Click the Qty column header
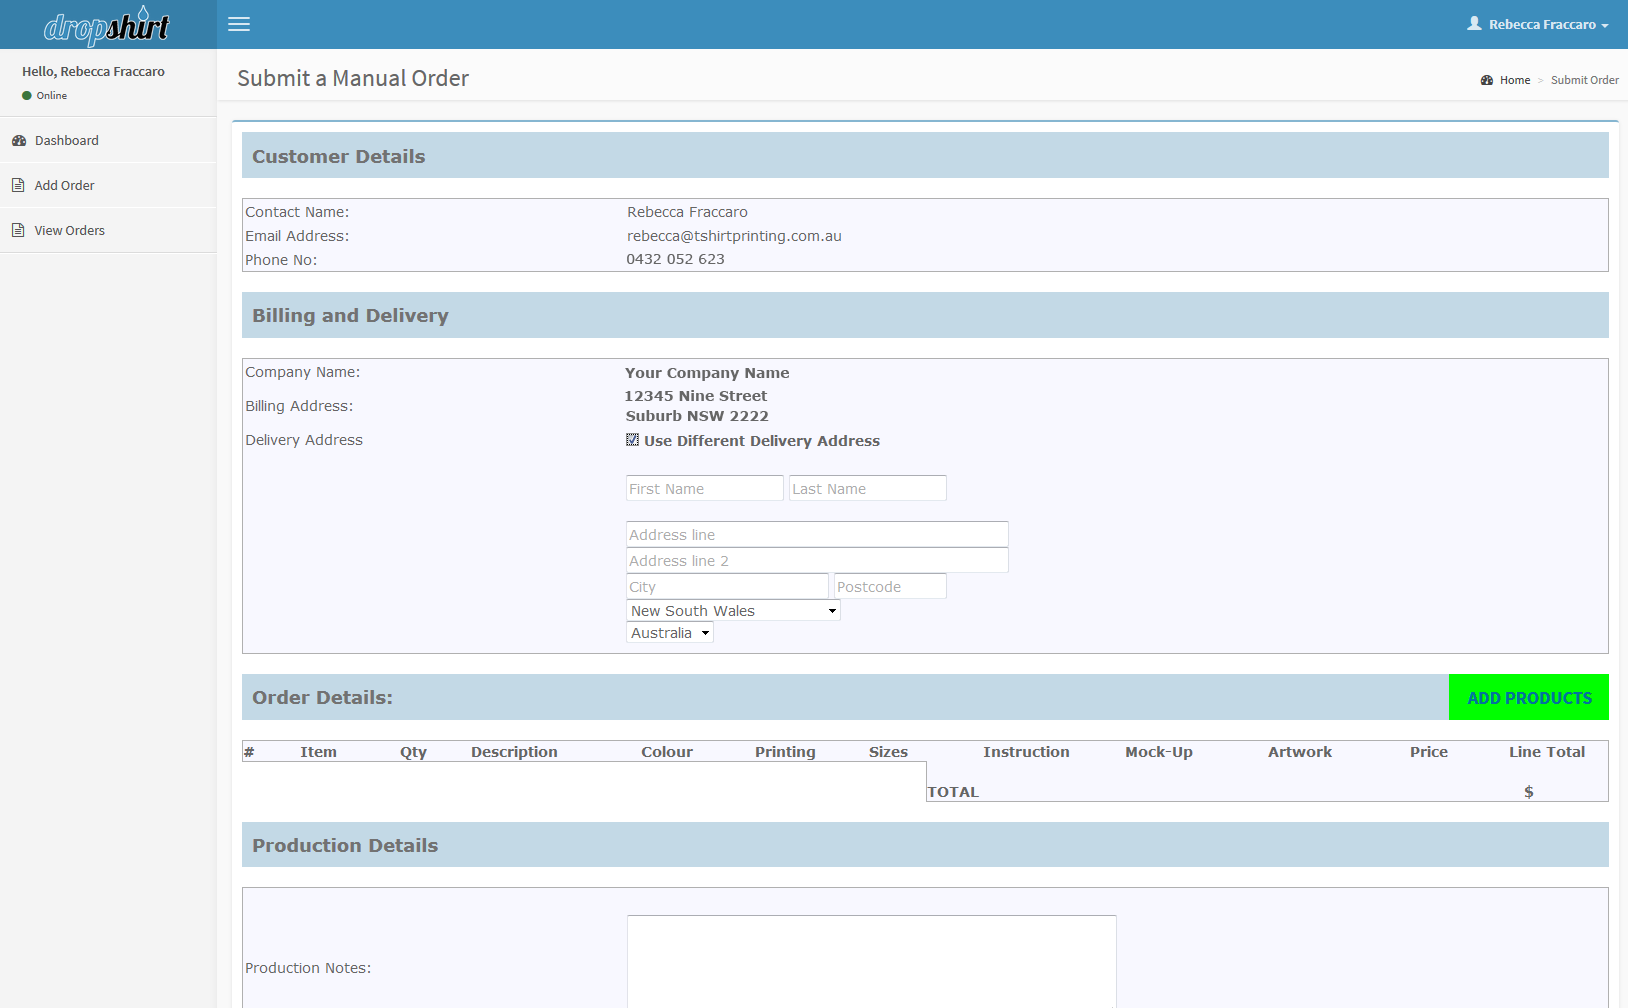Image resolution: width=1628 pixels, height=1008 pixels. click(x=413, y=752)
